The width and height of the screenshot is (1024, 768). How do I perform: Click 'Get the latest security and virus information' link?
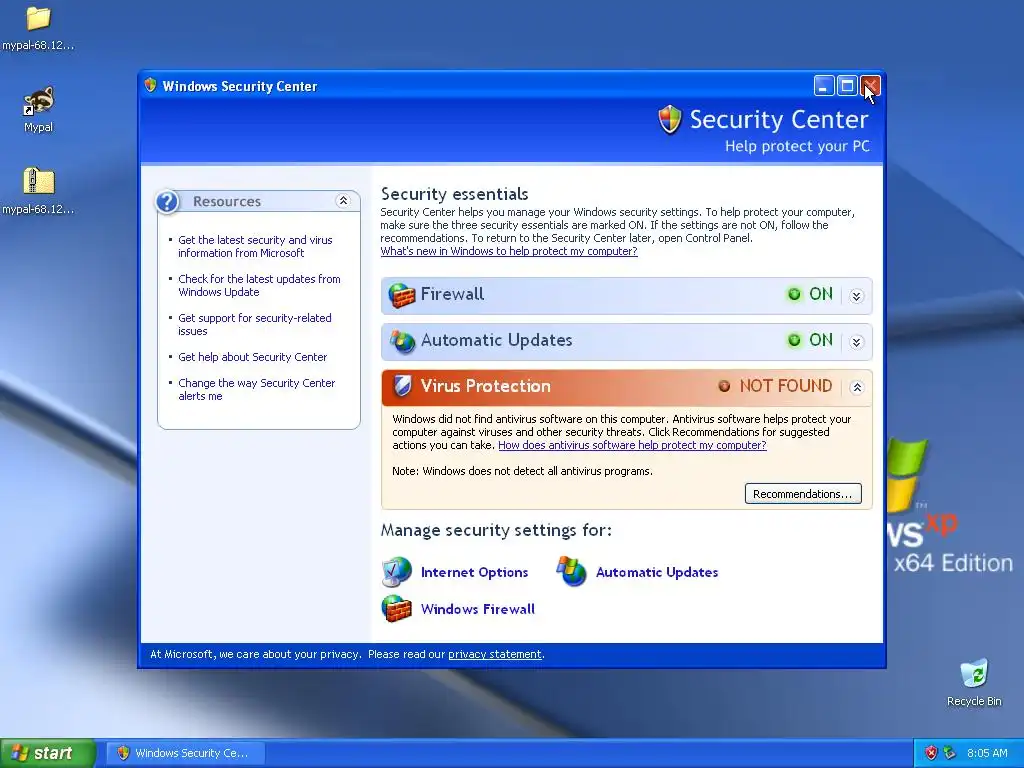[255, 247]
